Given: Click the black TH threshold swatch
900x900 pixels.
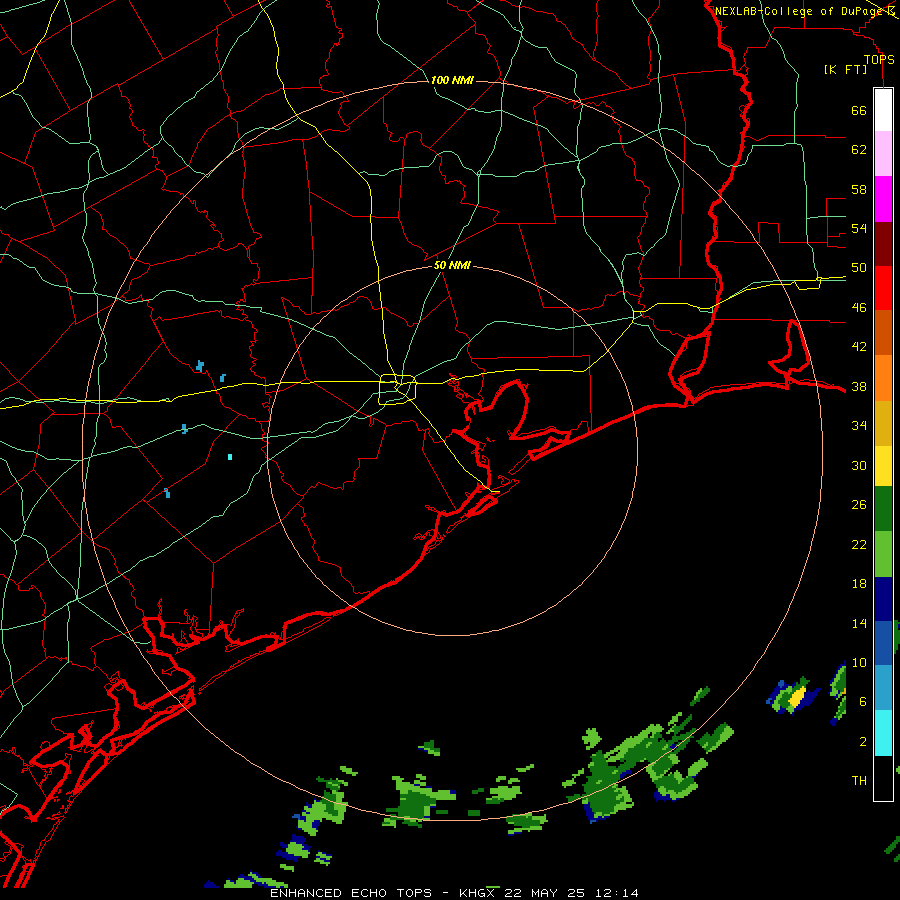Looking at the screenshot, I should click(883, 778).
